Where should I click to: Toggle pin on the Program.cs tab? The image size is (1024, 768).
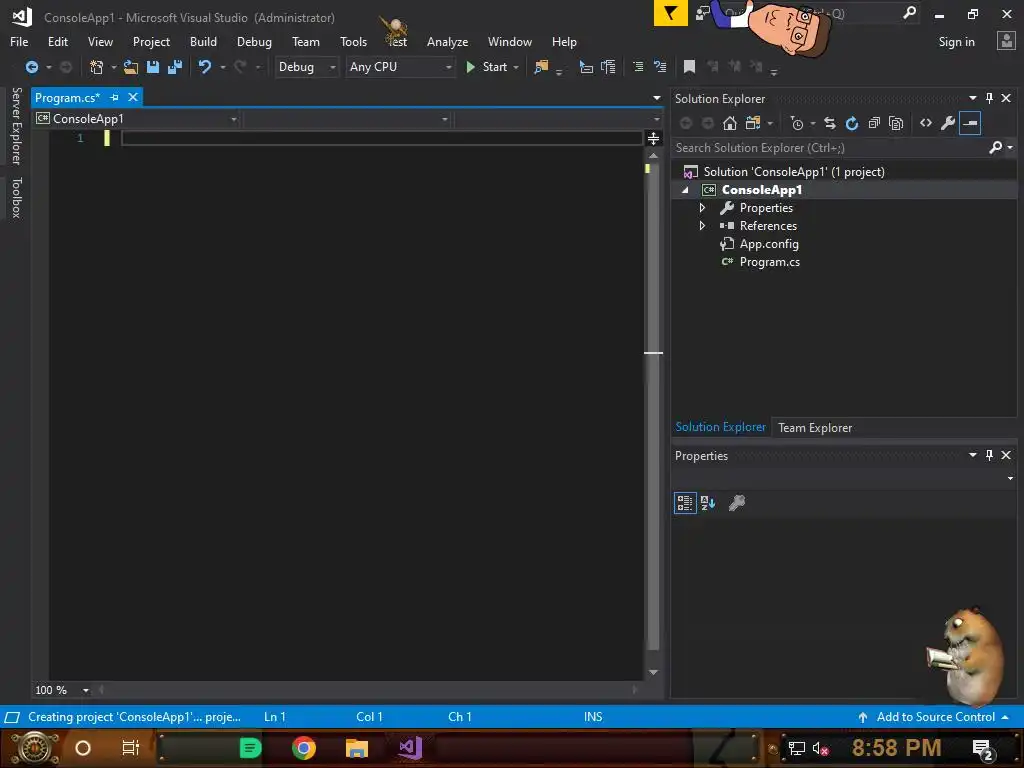coord(114,97)
